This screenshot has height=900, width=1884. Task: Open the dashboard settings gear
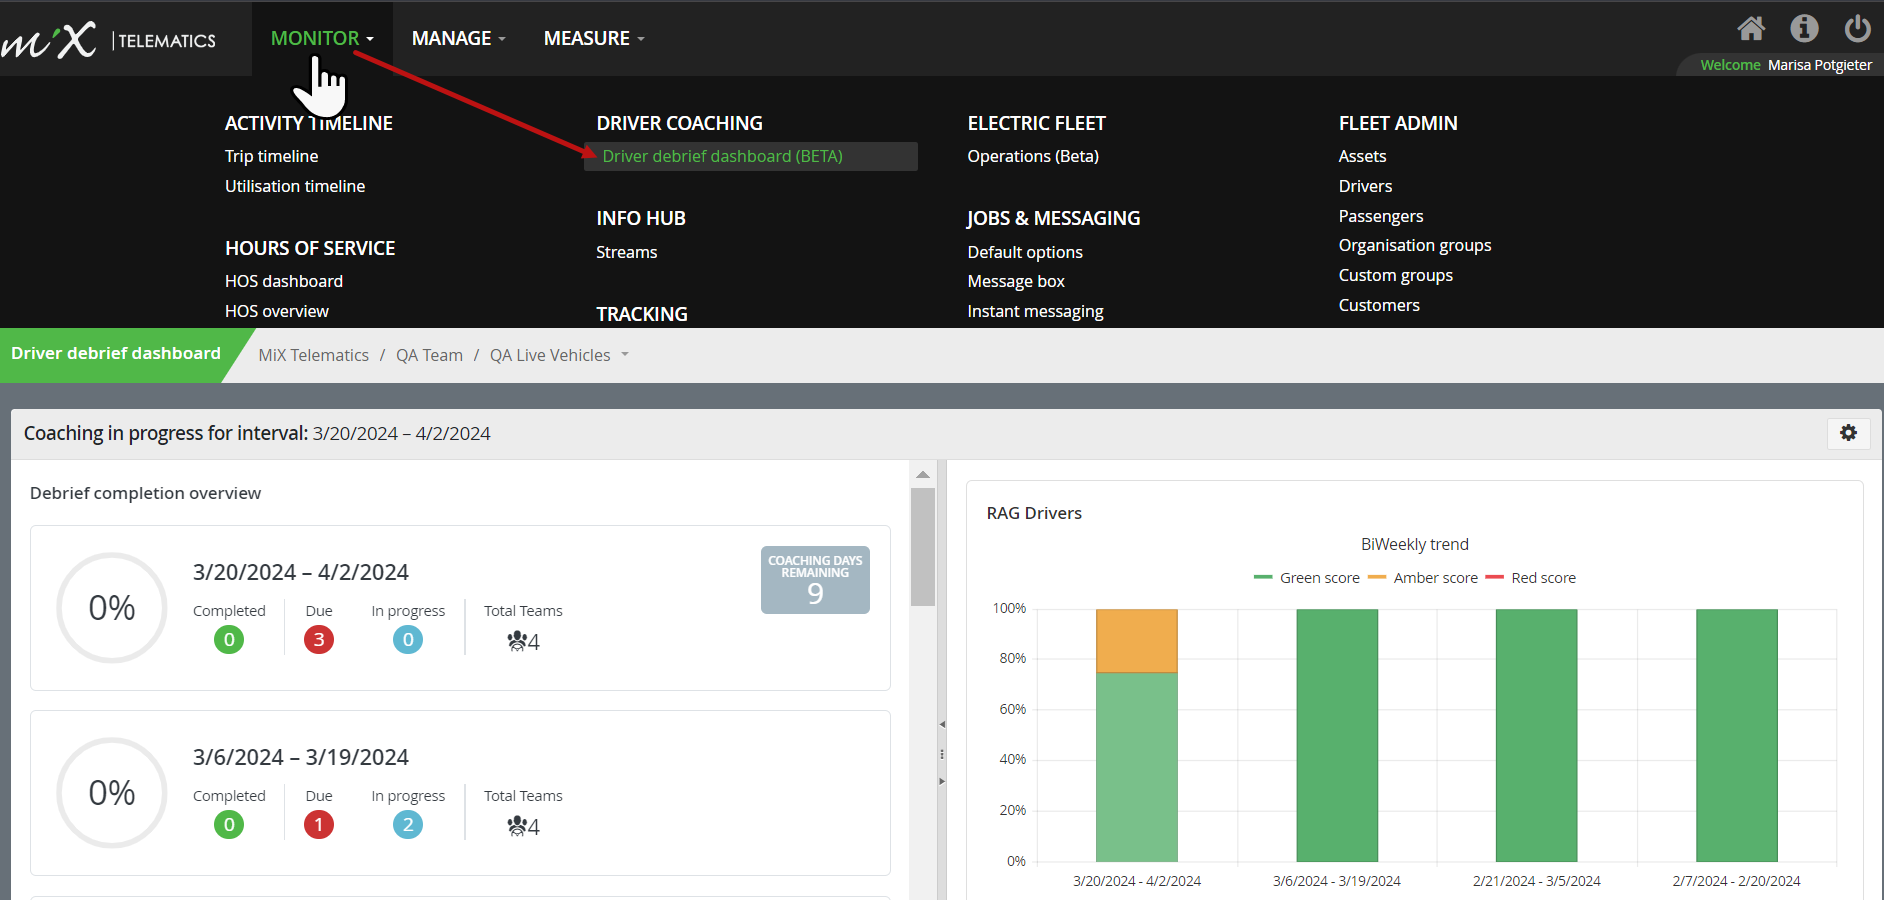click(x=1848, y=433)
